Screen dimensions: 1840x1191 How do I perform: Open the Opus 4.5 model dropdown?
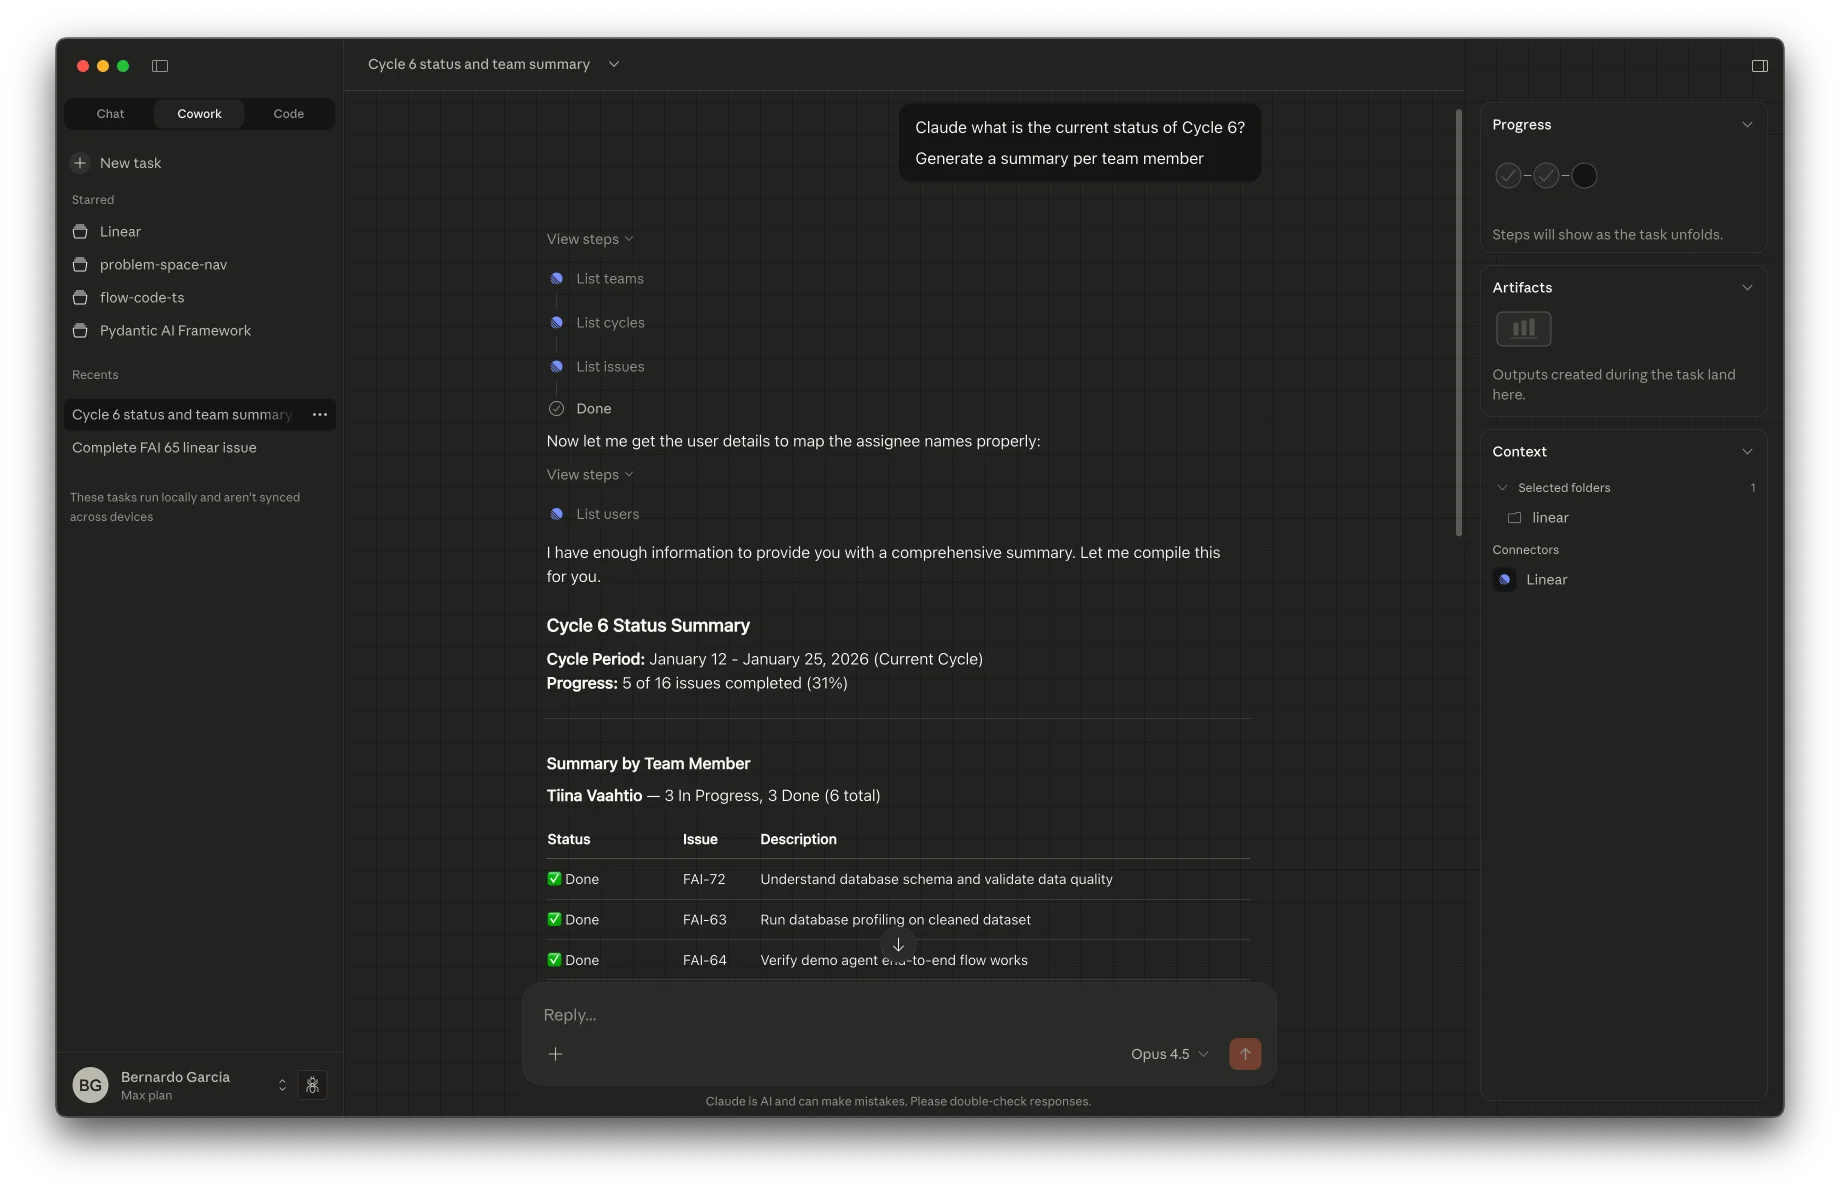(x=1169, y=1054)
